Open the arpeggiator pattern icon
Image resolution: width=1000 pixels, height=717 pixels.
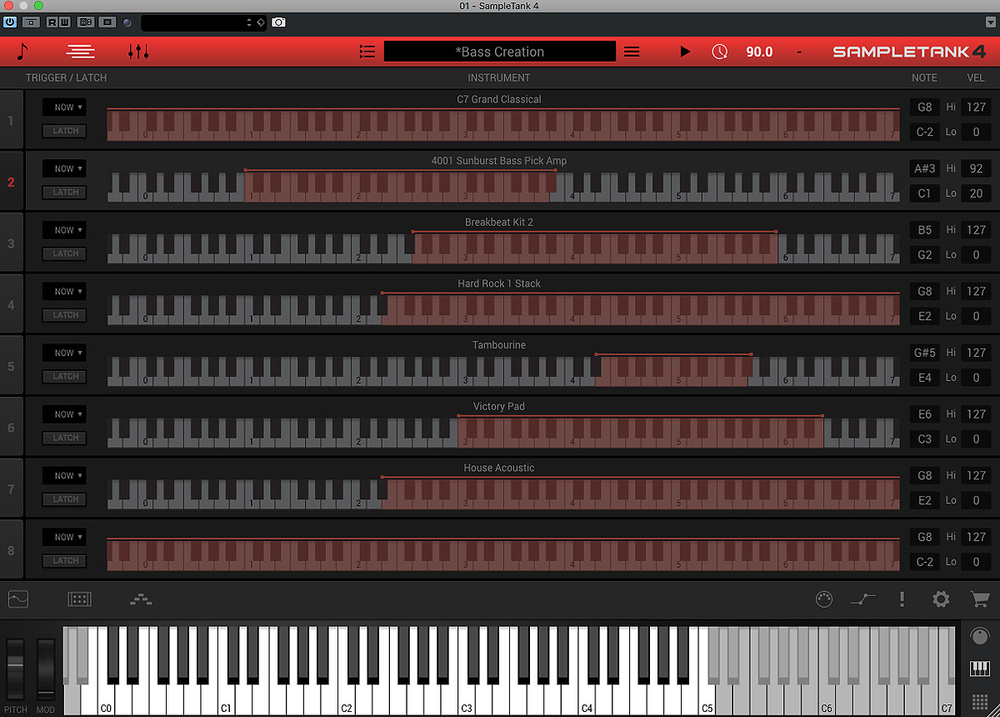tap(141, 599)
